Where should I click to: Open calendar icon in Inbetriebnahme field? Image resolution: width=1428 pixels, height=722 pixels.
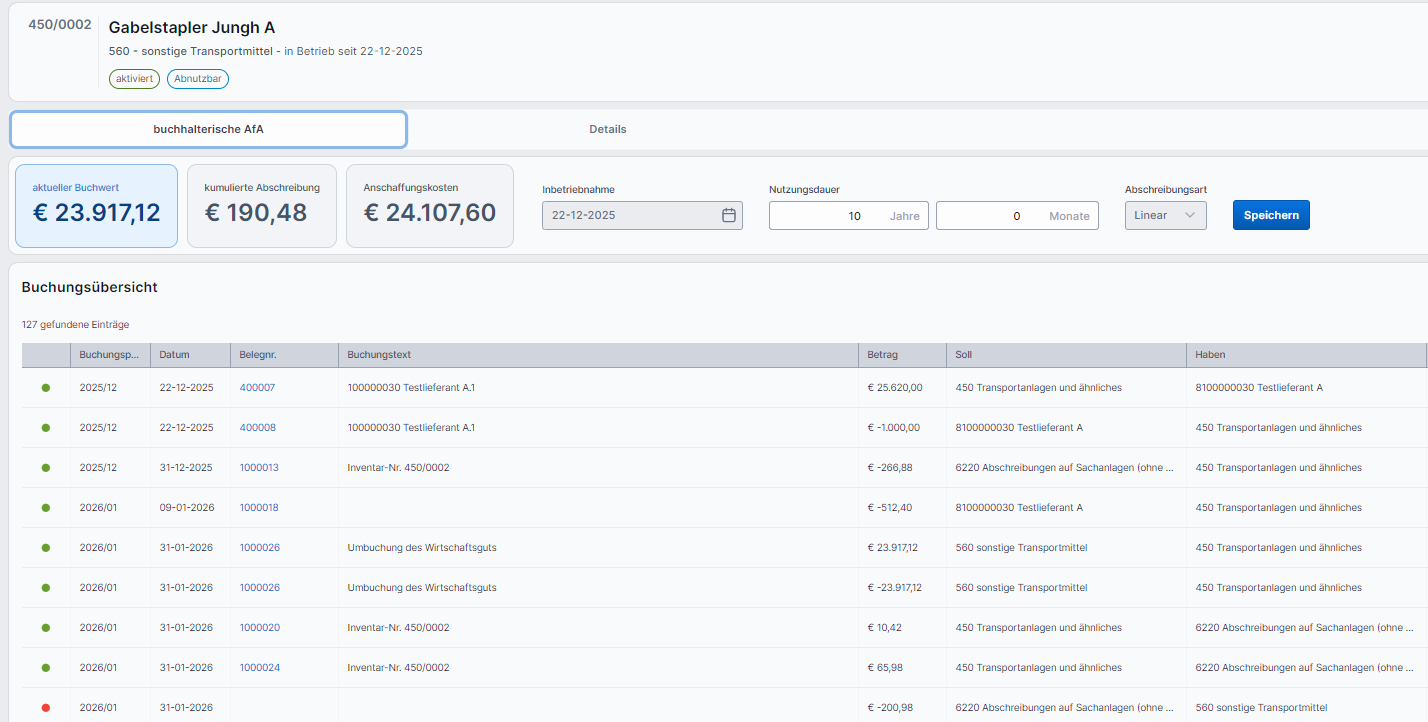coord(728,215)
